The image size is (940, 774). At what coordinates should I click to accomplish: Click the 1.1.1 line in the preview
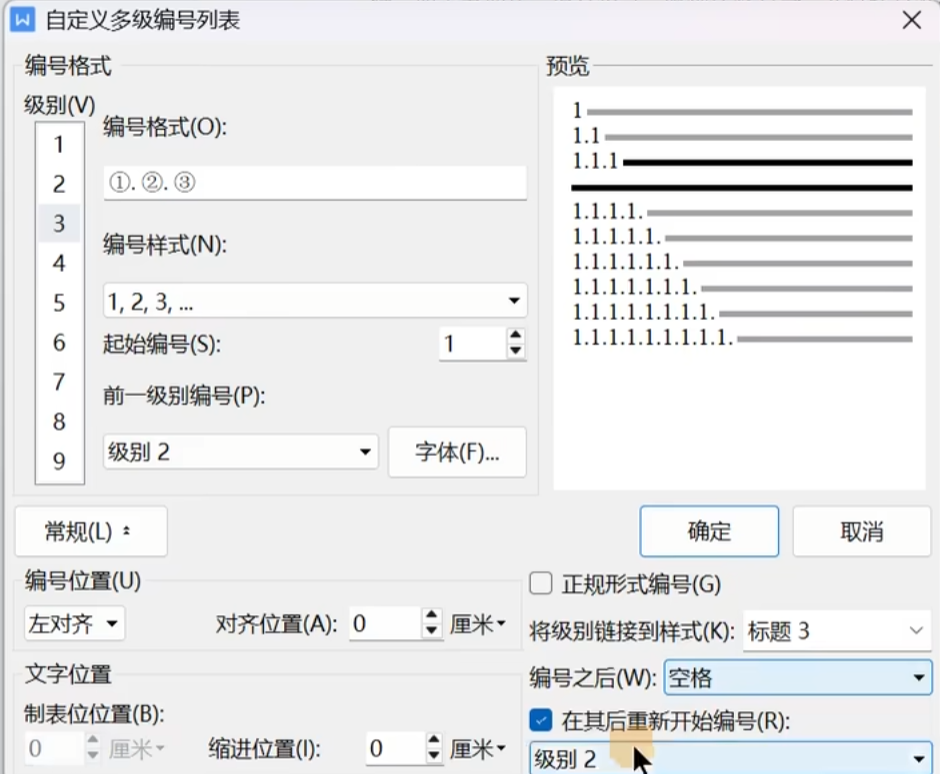click(x=742, y=162)
